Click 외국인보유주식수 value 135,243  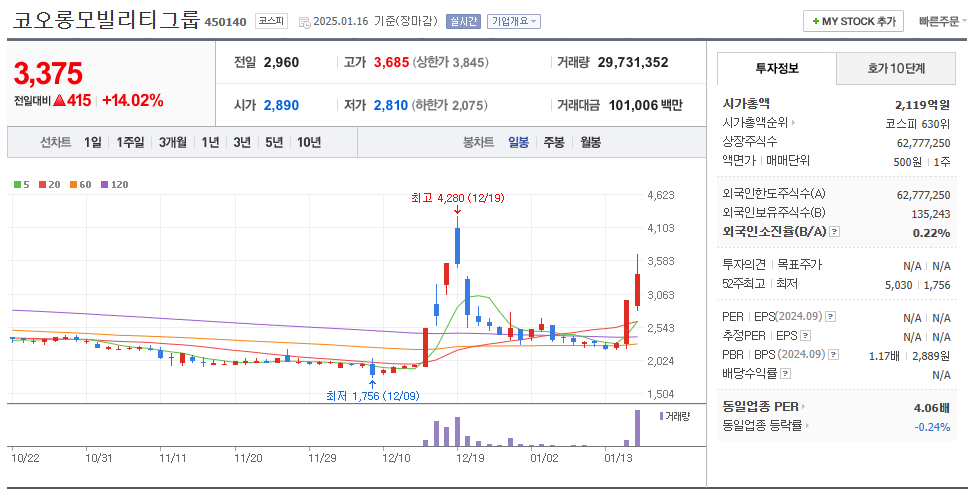click(931, 214)
